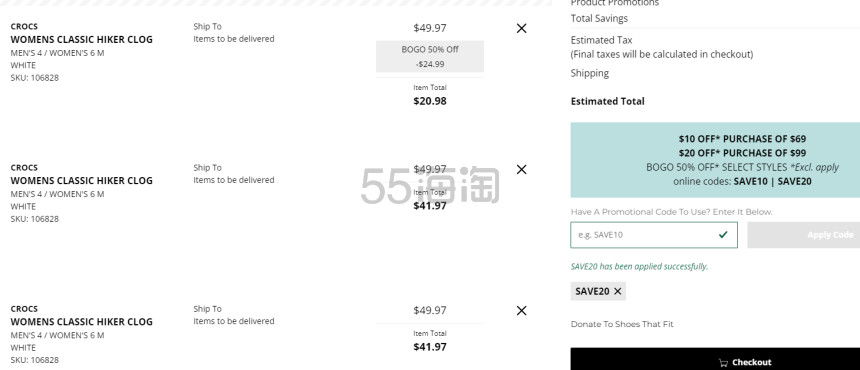Screen dimensions: 860x370
Task: Open second Womens Classic Hiker Clog title
Action: pyautogui.click(x=82, y=180)
